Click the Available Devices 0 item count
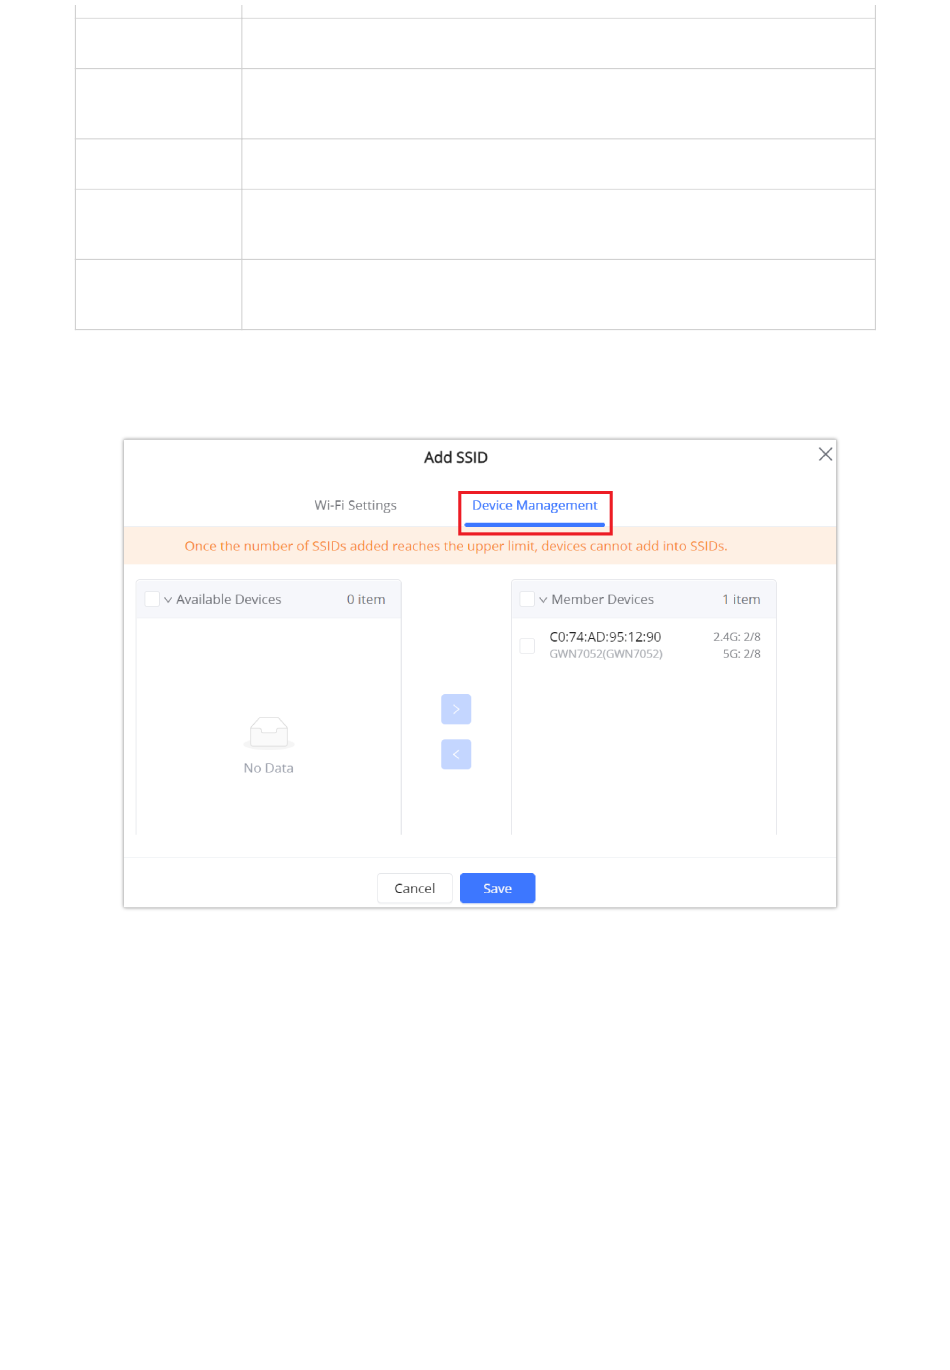 click(366, 599)
